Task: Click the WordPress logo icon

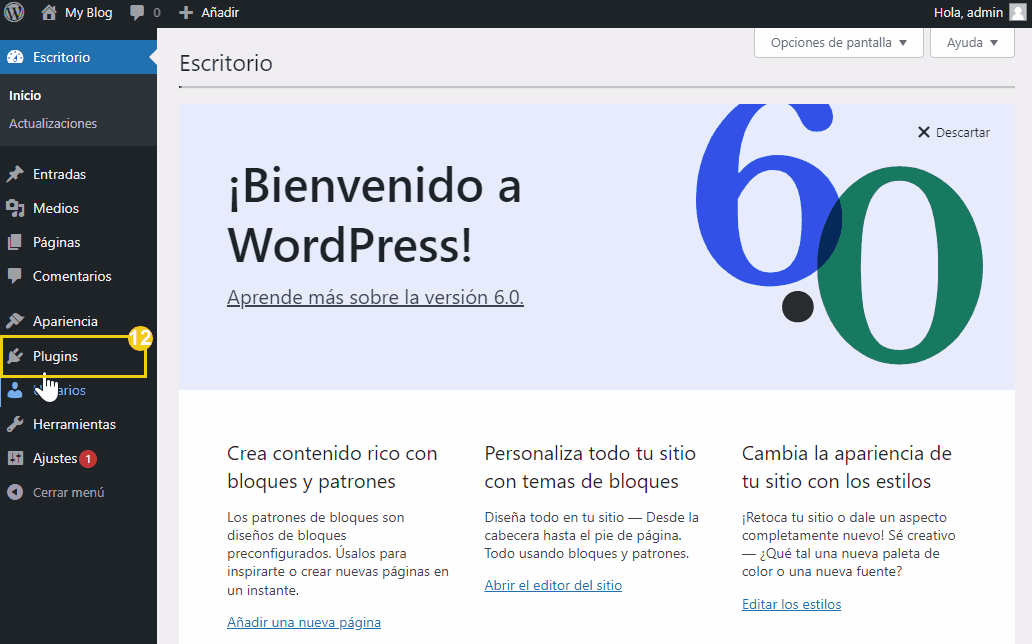Action: tap(14, 13)
